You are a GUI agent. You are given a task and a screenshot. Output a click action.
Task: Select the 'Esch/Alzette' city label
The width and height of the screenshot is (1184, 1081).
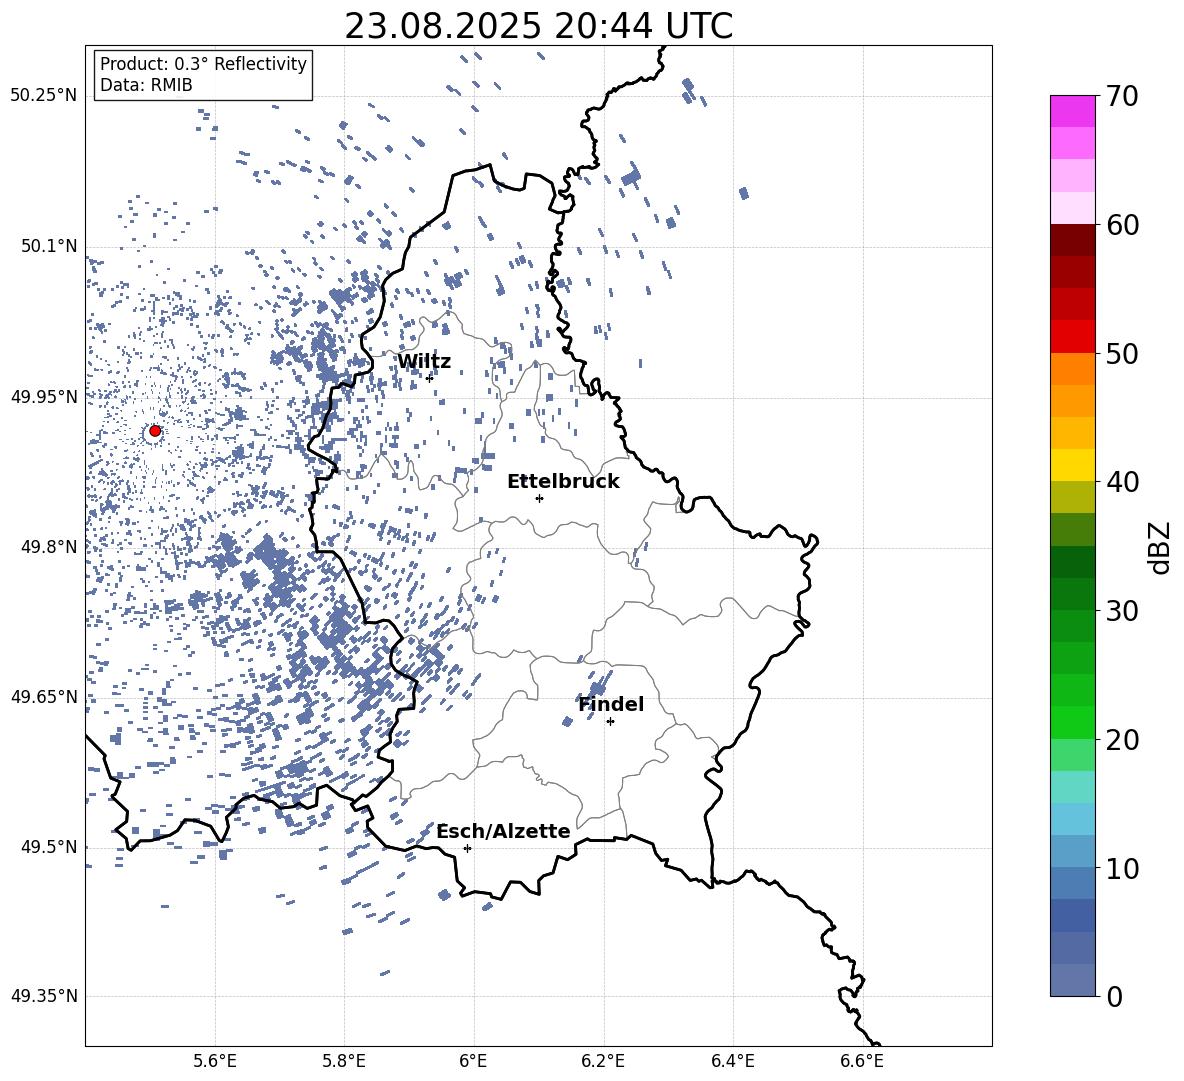click(503, 831)
